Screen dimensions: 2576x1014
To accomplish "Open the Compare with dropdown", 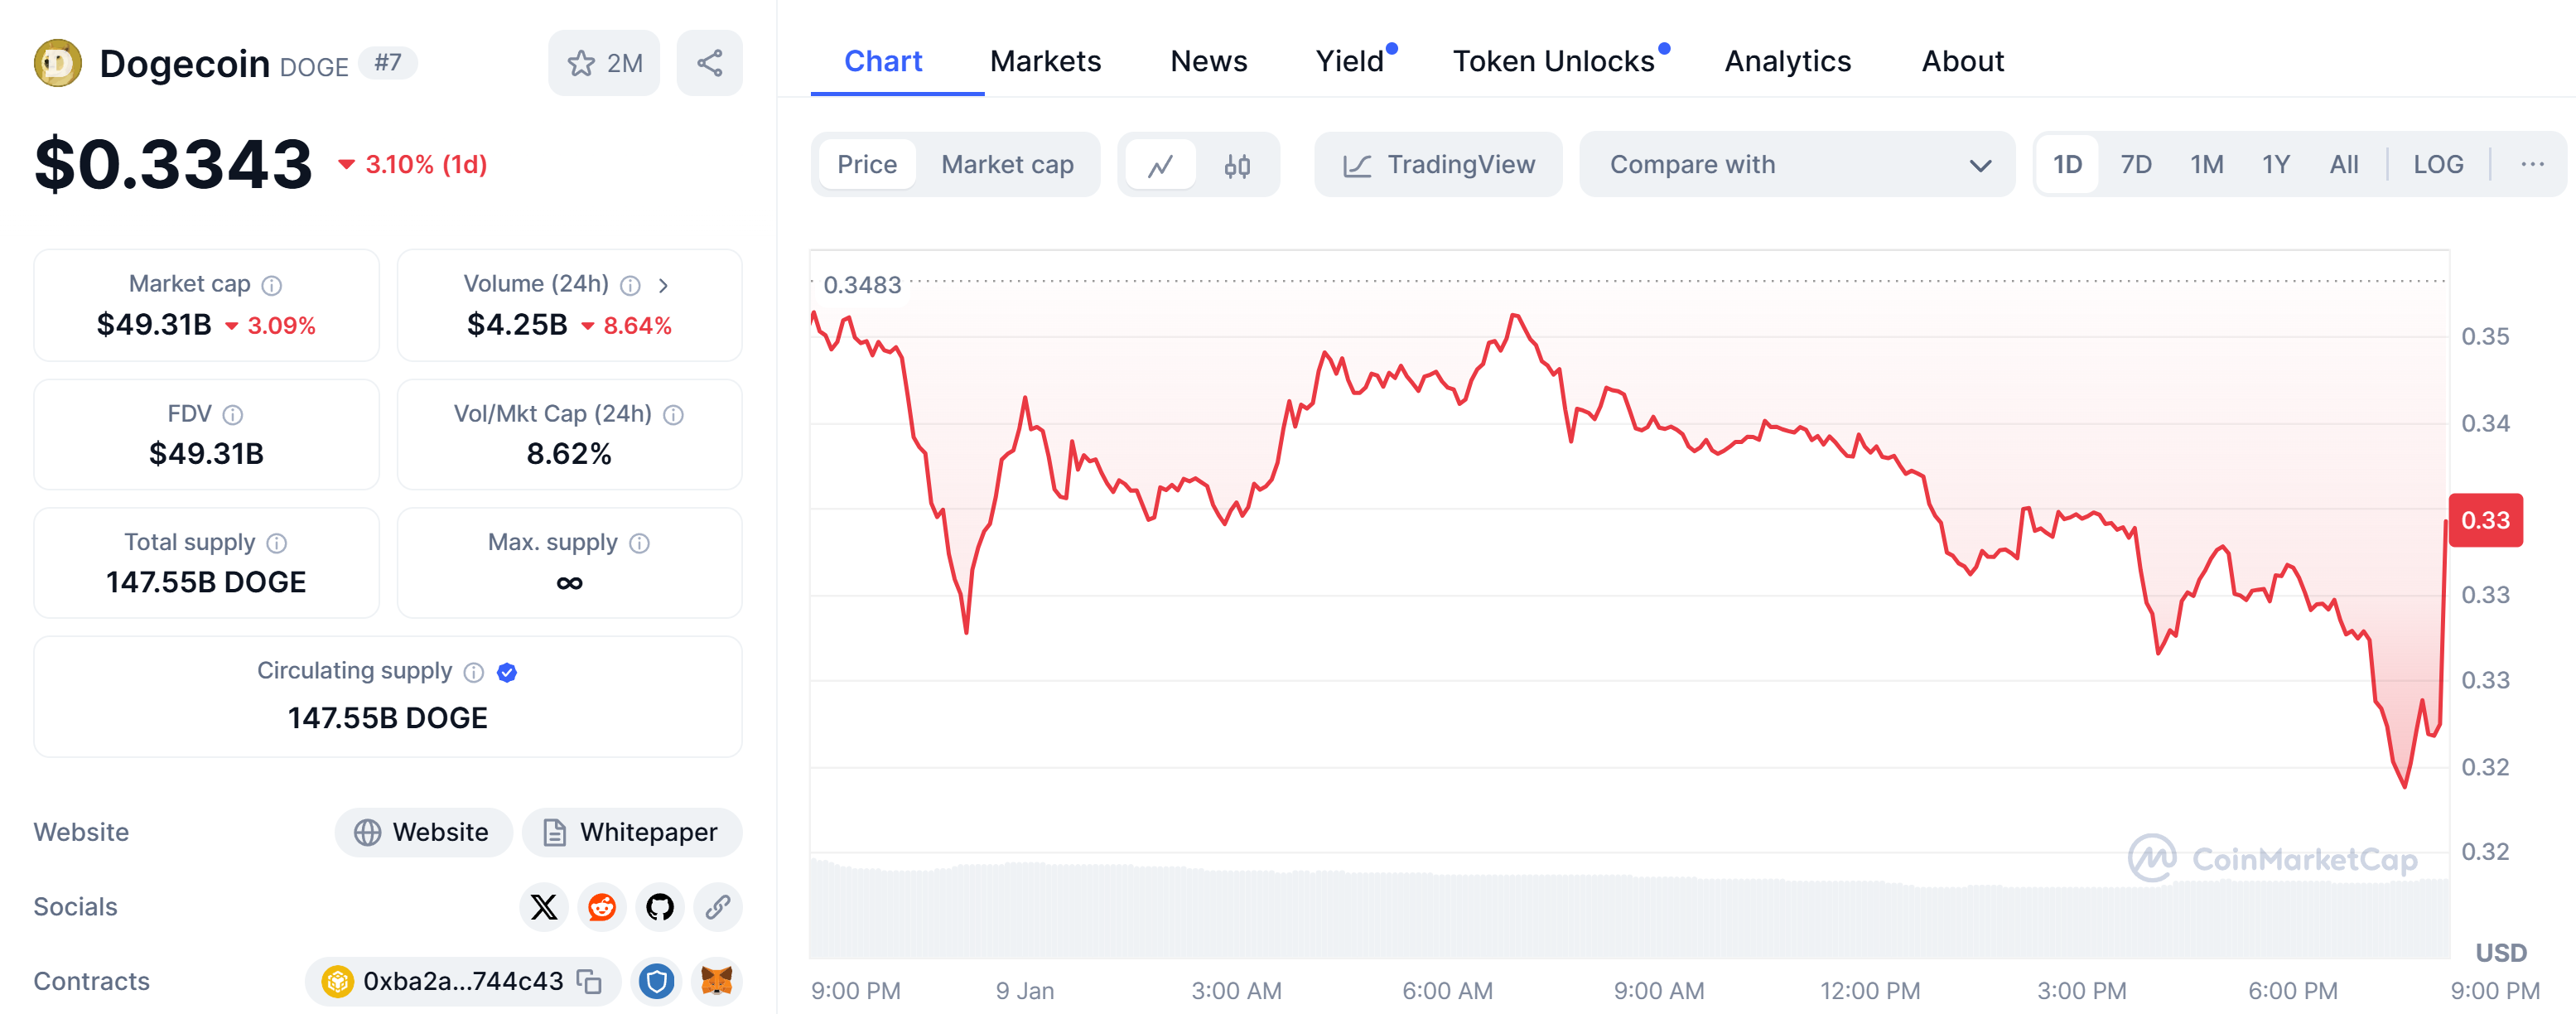I will (1796, 165).
